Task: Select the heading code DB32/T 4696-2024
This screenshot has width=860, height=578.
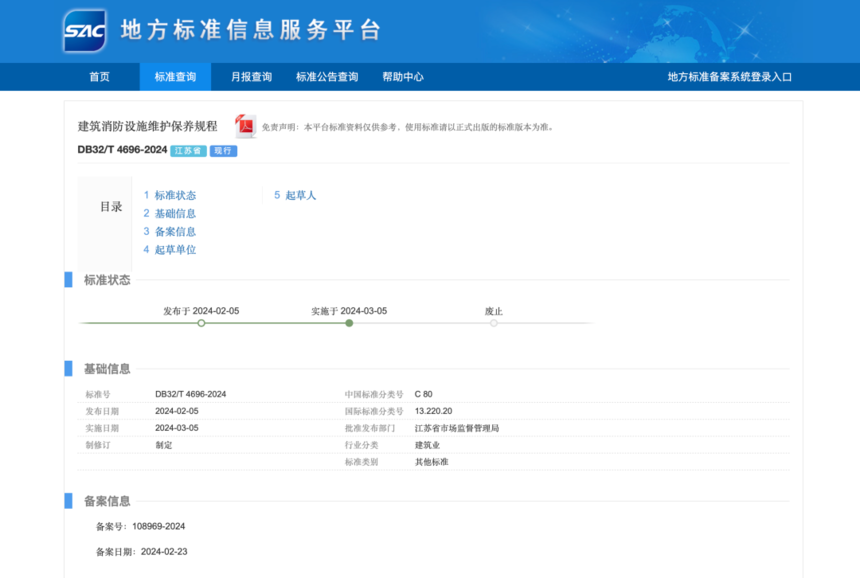Action: click(122, 150)
